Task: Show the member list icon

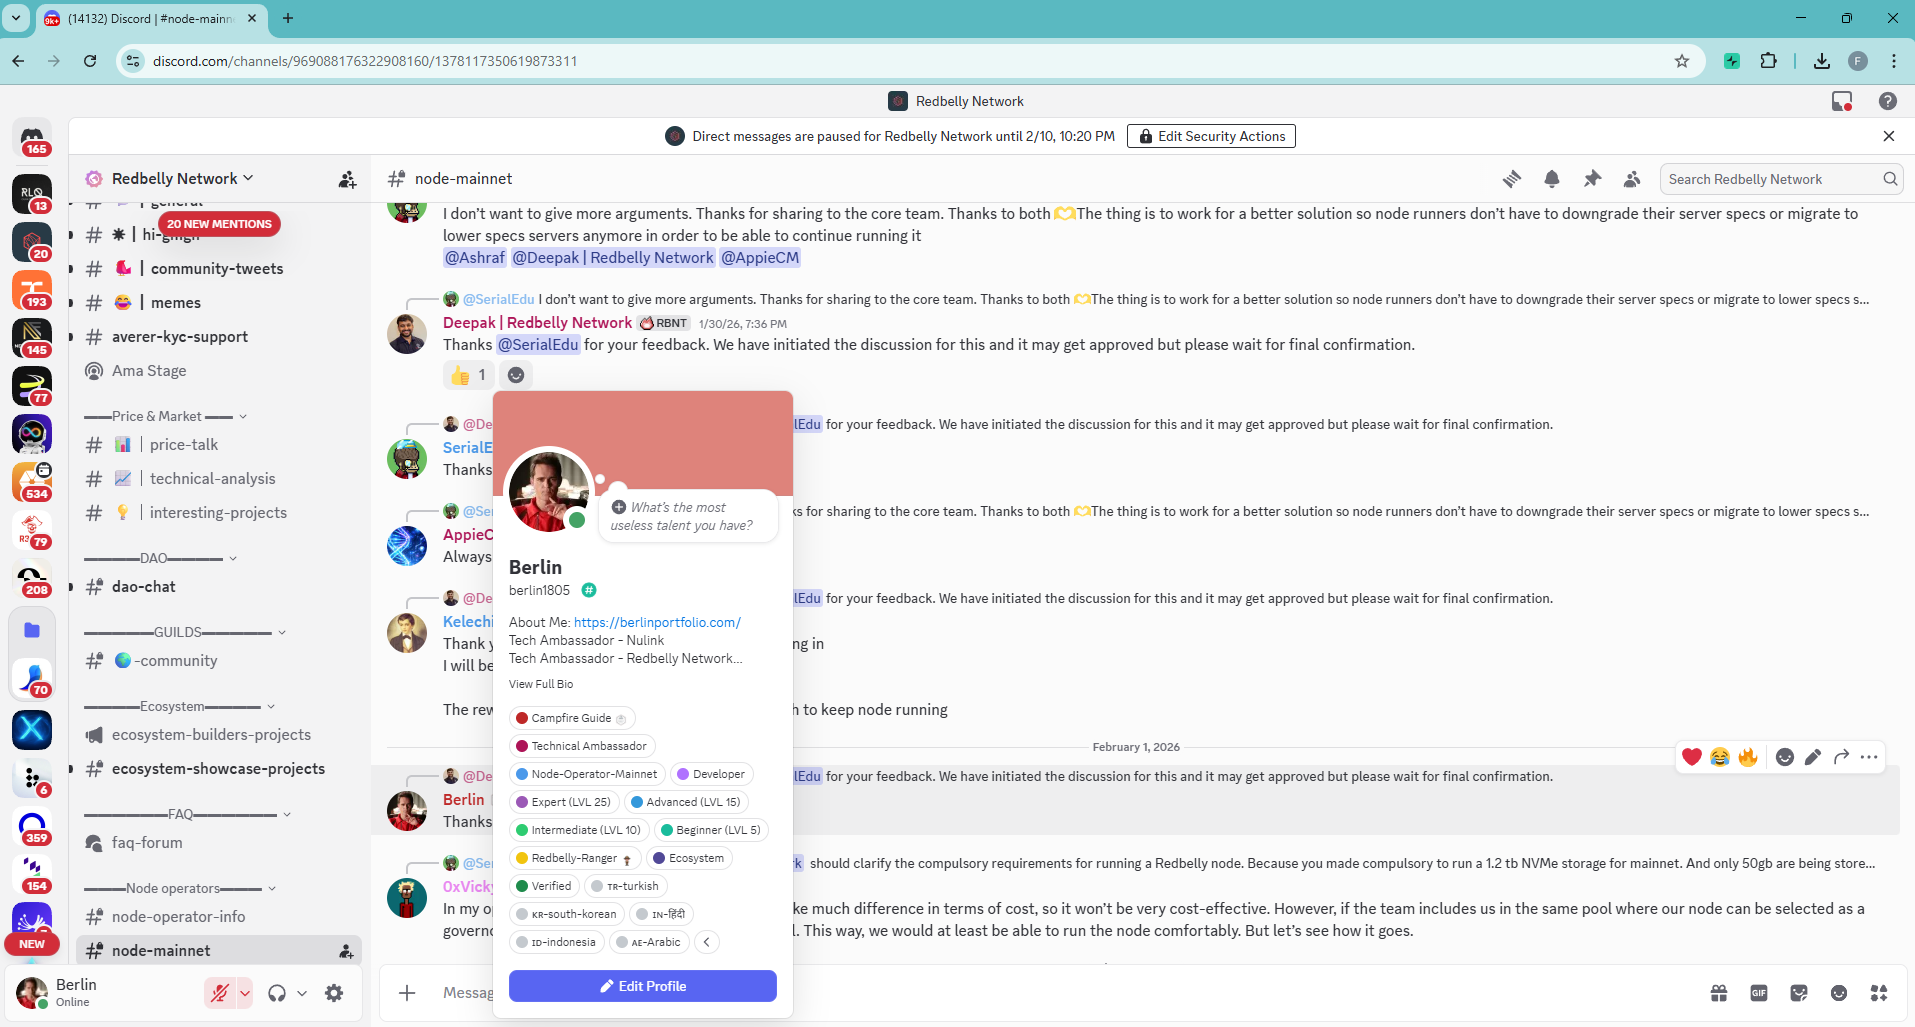Action: [1632, 179]
